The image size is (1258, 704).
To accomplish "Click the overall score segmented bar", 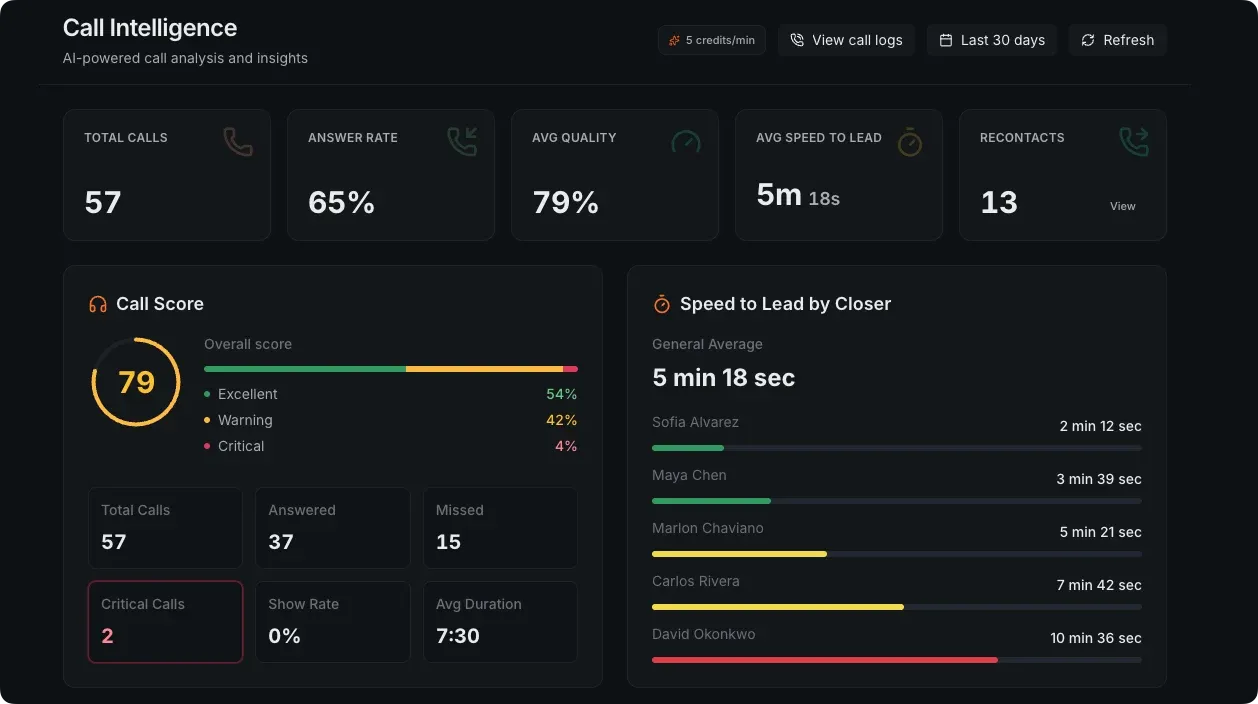I will click(391, 369).
